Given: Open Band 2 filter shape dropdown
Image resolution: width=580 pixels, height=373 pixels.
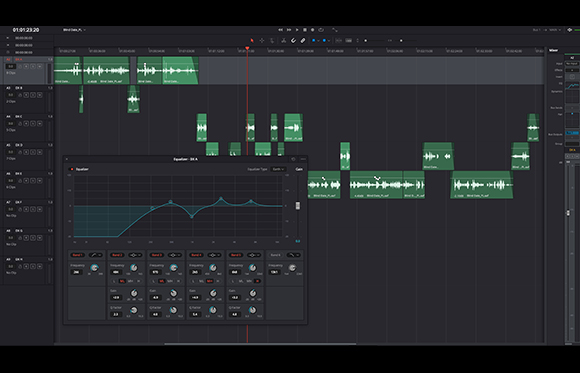Looking at the screenshot, I should pyautogui.click(x=135, y=255).
